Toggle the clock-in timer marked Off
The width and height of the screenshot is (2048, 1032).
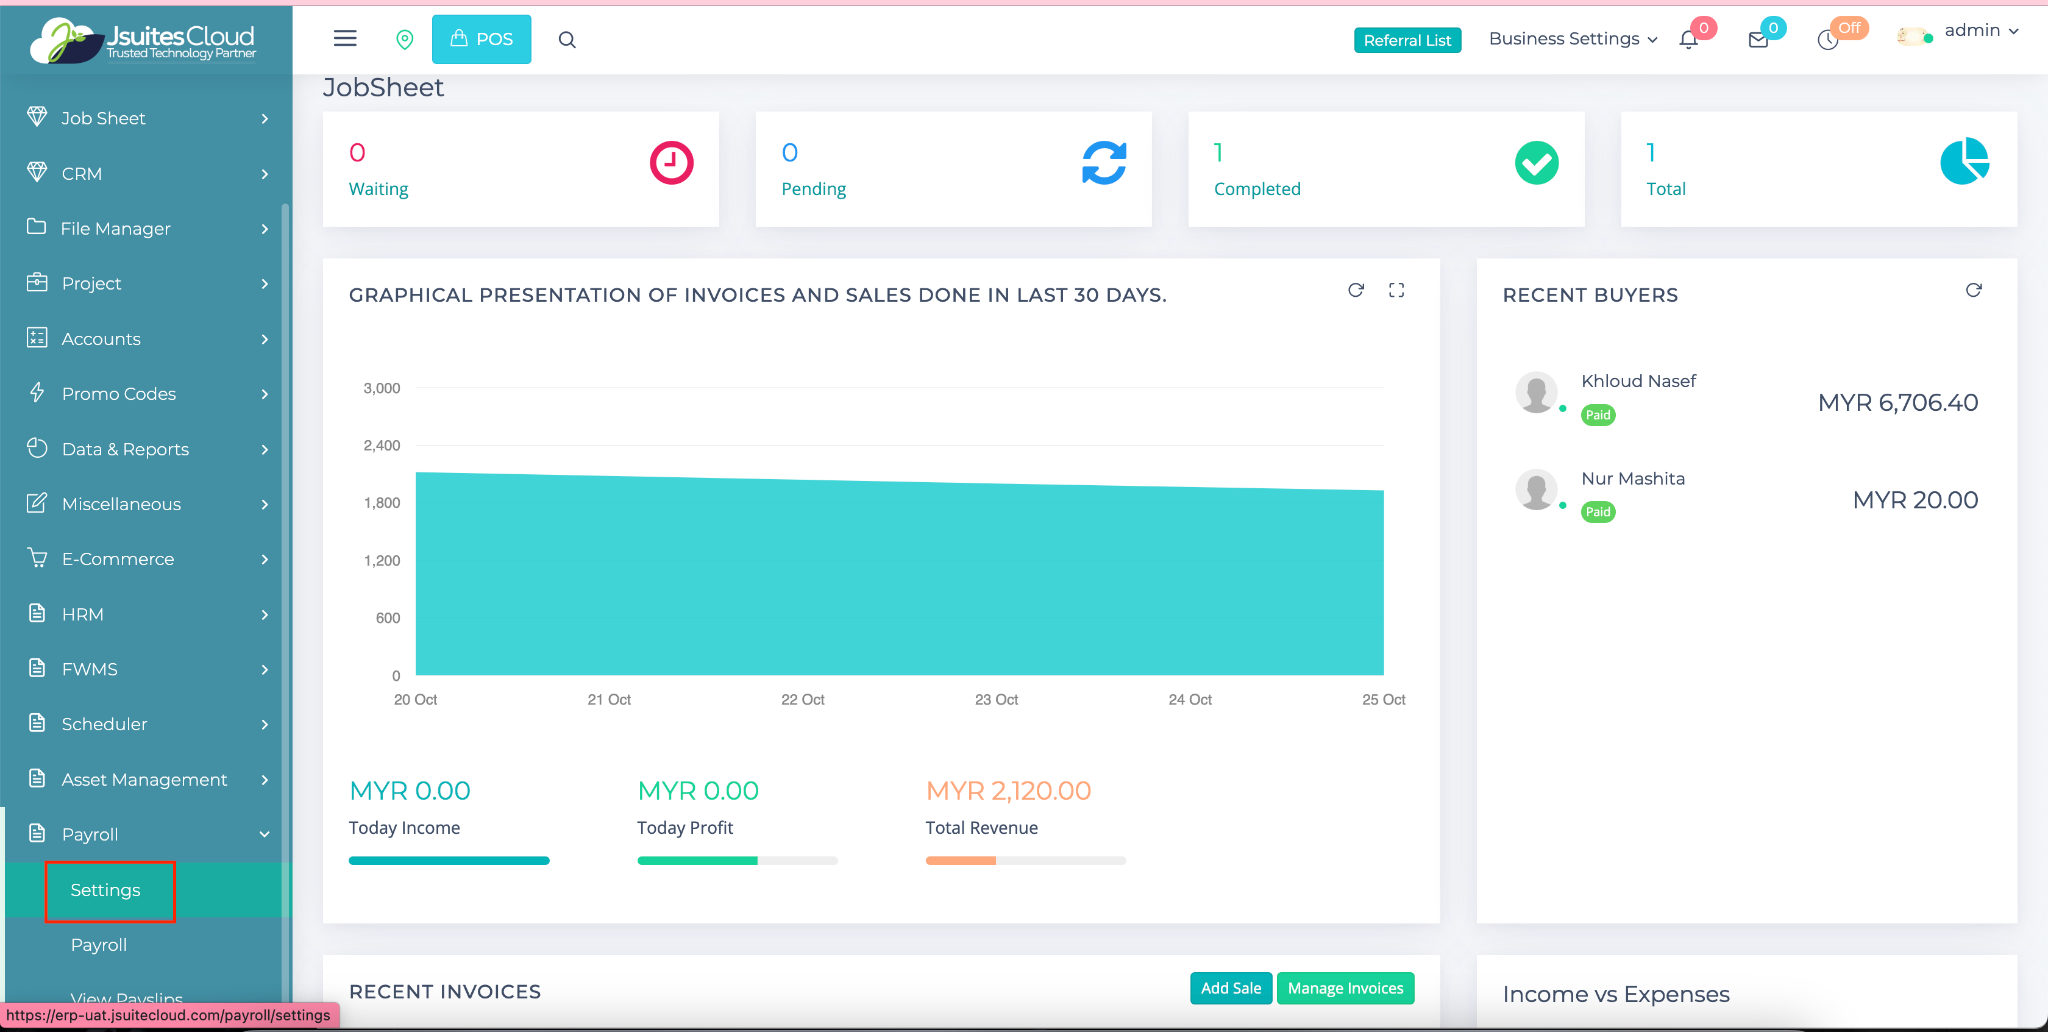pos(1829,40)
